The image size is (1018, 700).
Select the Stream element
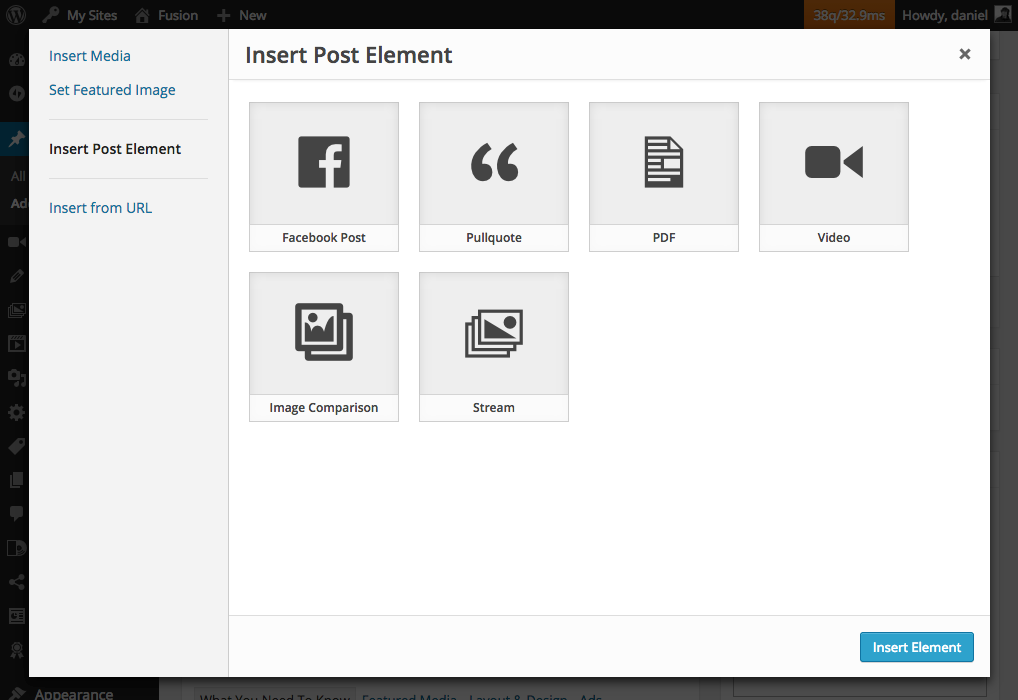click(493, 347)
